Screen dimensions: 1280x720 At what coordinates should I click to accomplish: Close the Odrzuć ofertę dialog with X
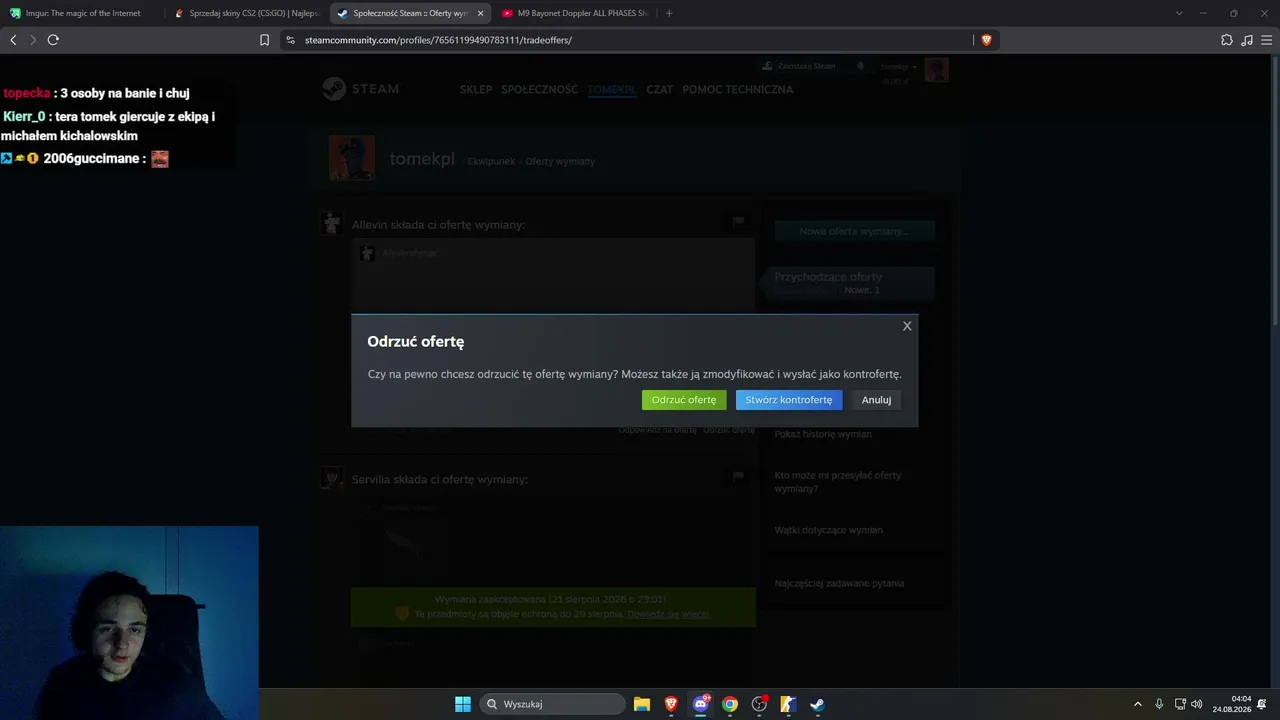(x=907, y=326)
